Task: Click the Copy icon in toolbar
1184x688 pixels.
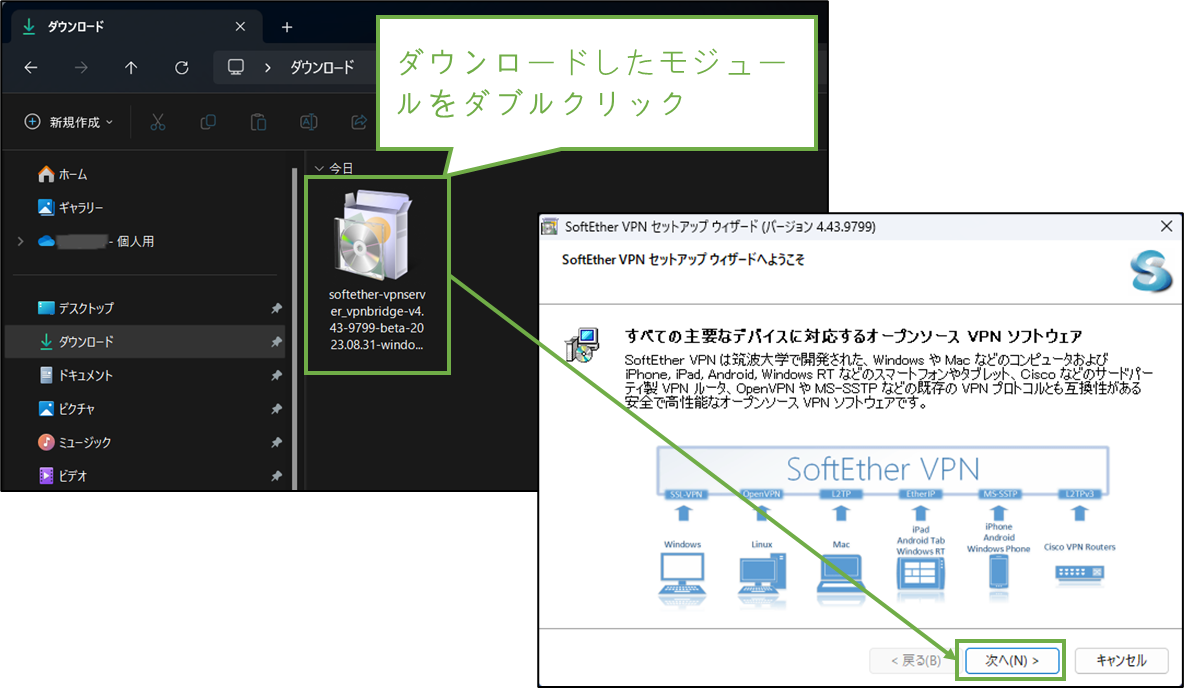Action: click(208, 122)
